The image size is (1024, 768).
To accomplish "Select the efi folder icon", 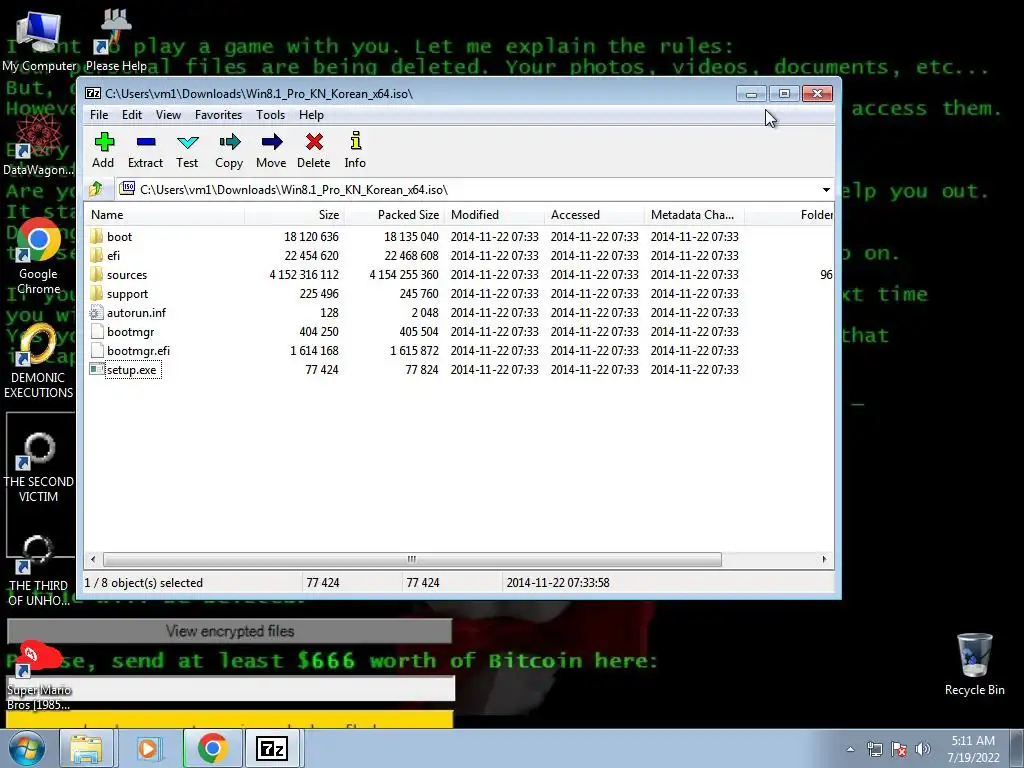I will coord(97,255).
